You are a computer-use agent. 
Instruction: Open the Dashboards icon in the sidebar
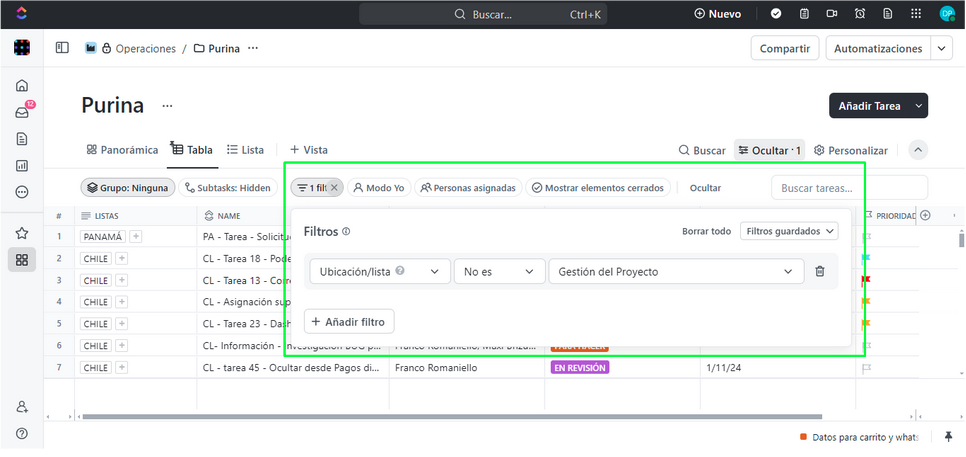pos(22,165)
